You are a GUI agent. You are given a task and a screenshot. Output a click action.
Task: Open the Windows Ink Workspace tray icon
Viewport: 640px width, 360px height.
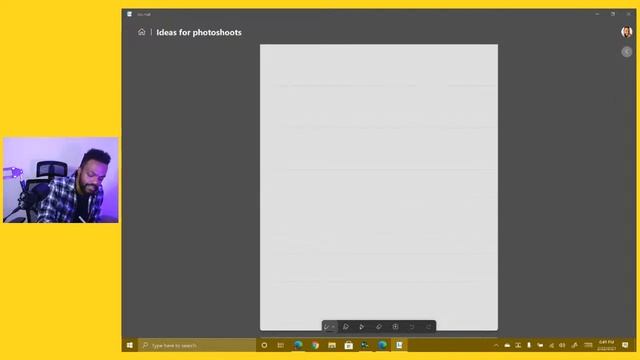click(x=574, y=345)
